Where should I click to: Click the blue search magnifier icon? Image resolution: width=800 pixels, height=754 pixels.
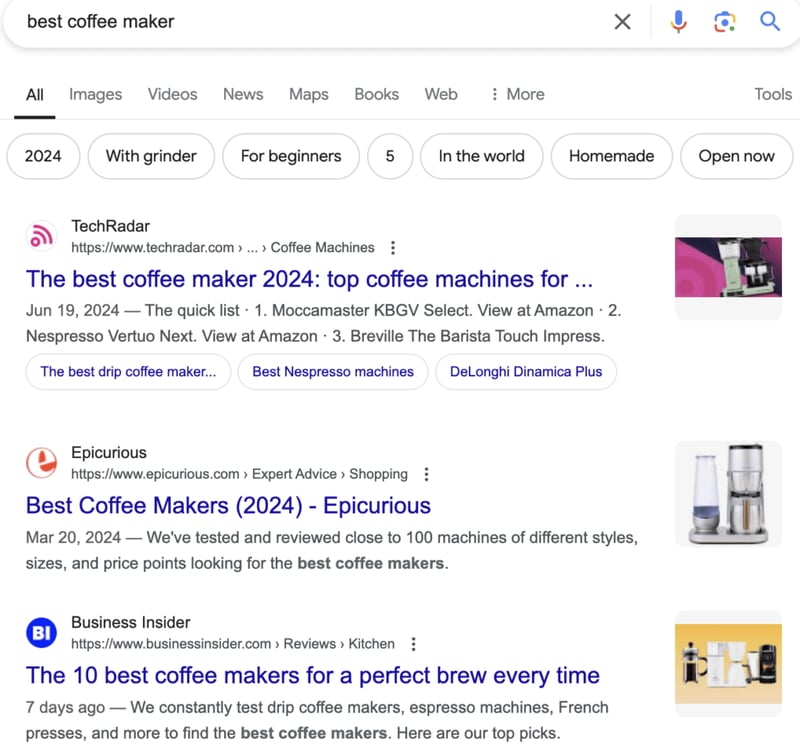(x=770, y=21)
